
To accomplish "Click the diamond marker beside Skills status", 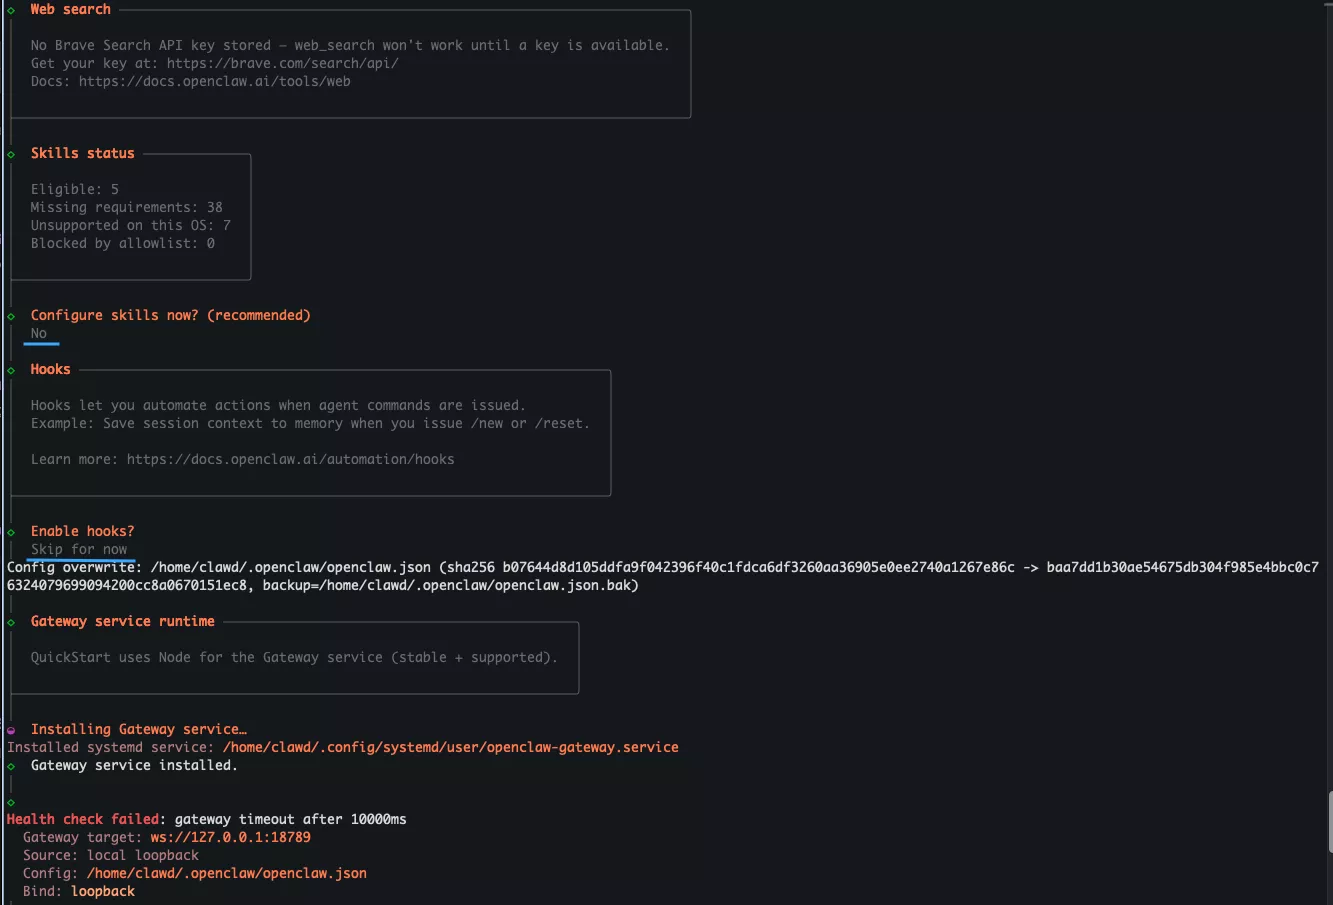I will 11,154.
